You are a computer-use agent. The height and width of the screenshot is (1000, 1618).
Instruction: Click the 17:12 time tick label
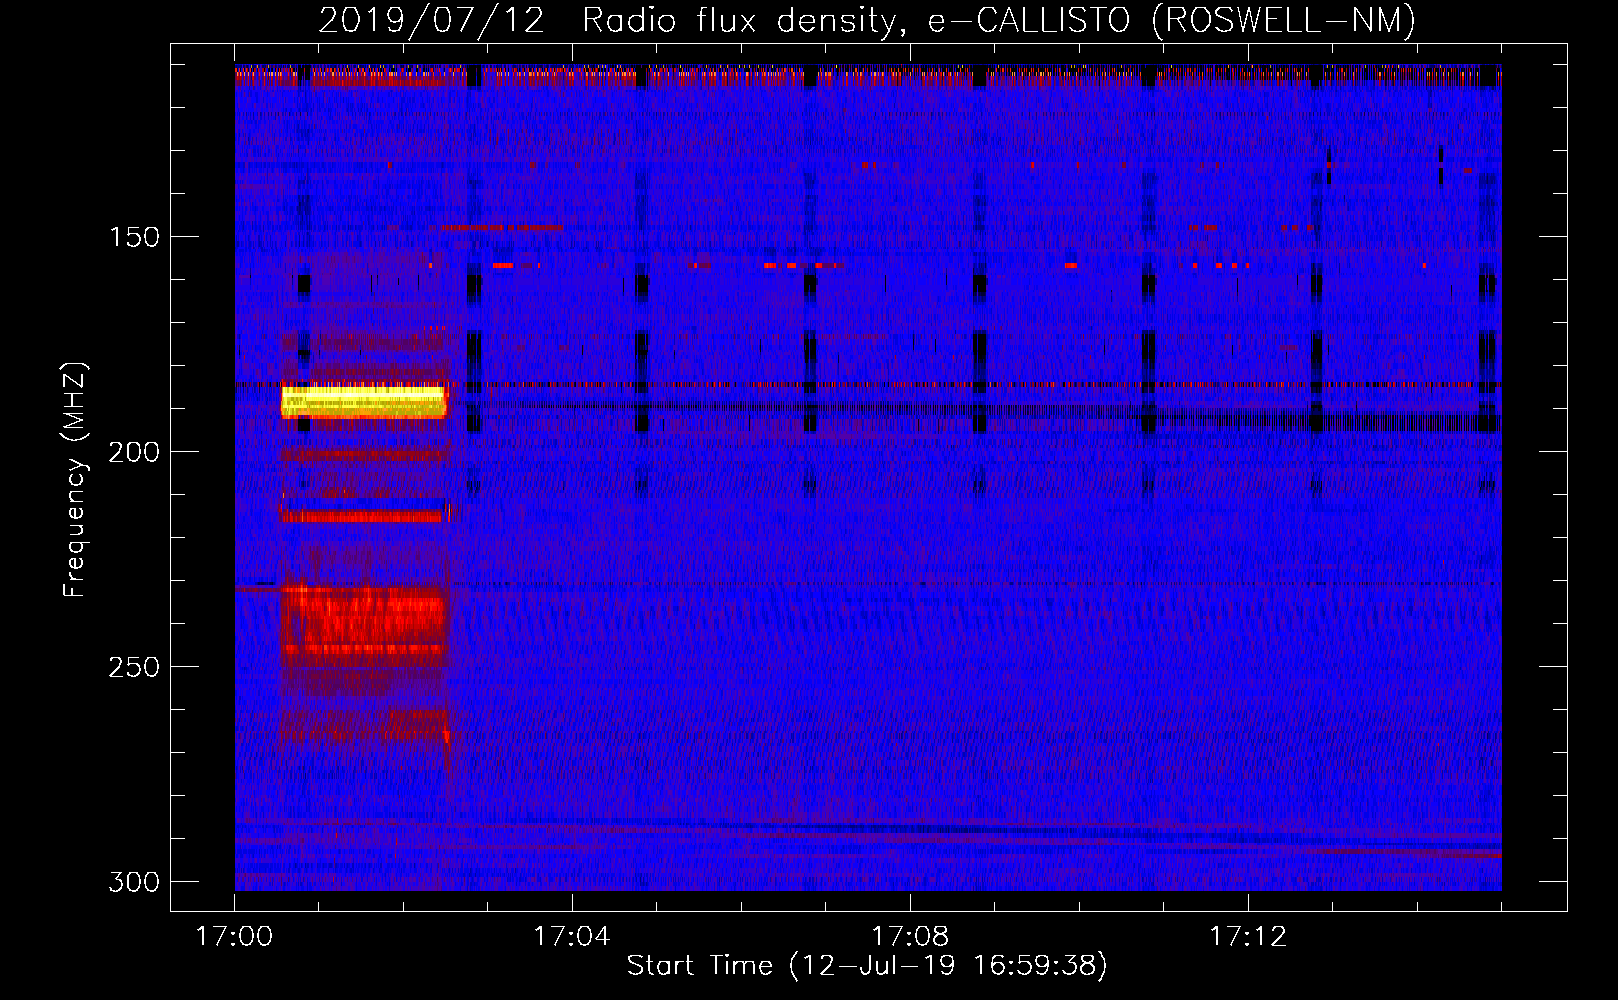click(x=1248, y=937)
